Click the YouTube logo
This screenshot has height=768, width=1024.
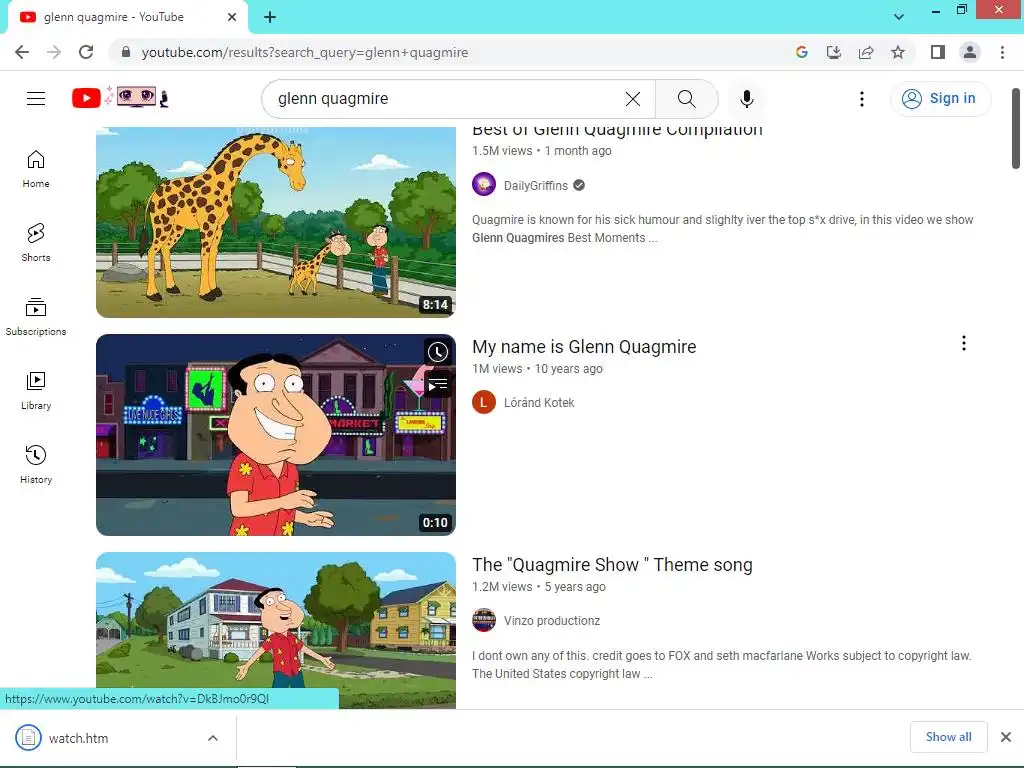(120, 98)
